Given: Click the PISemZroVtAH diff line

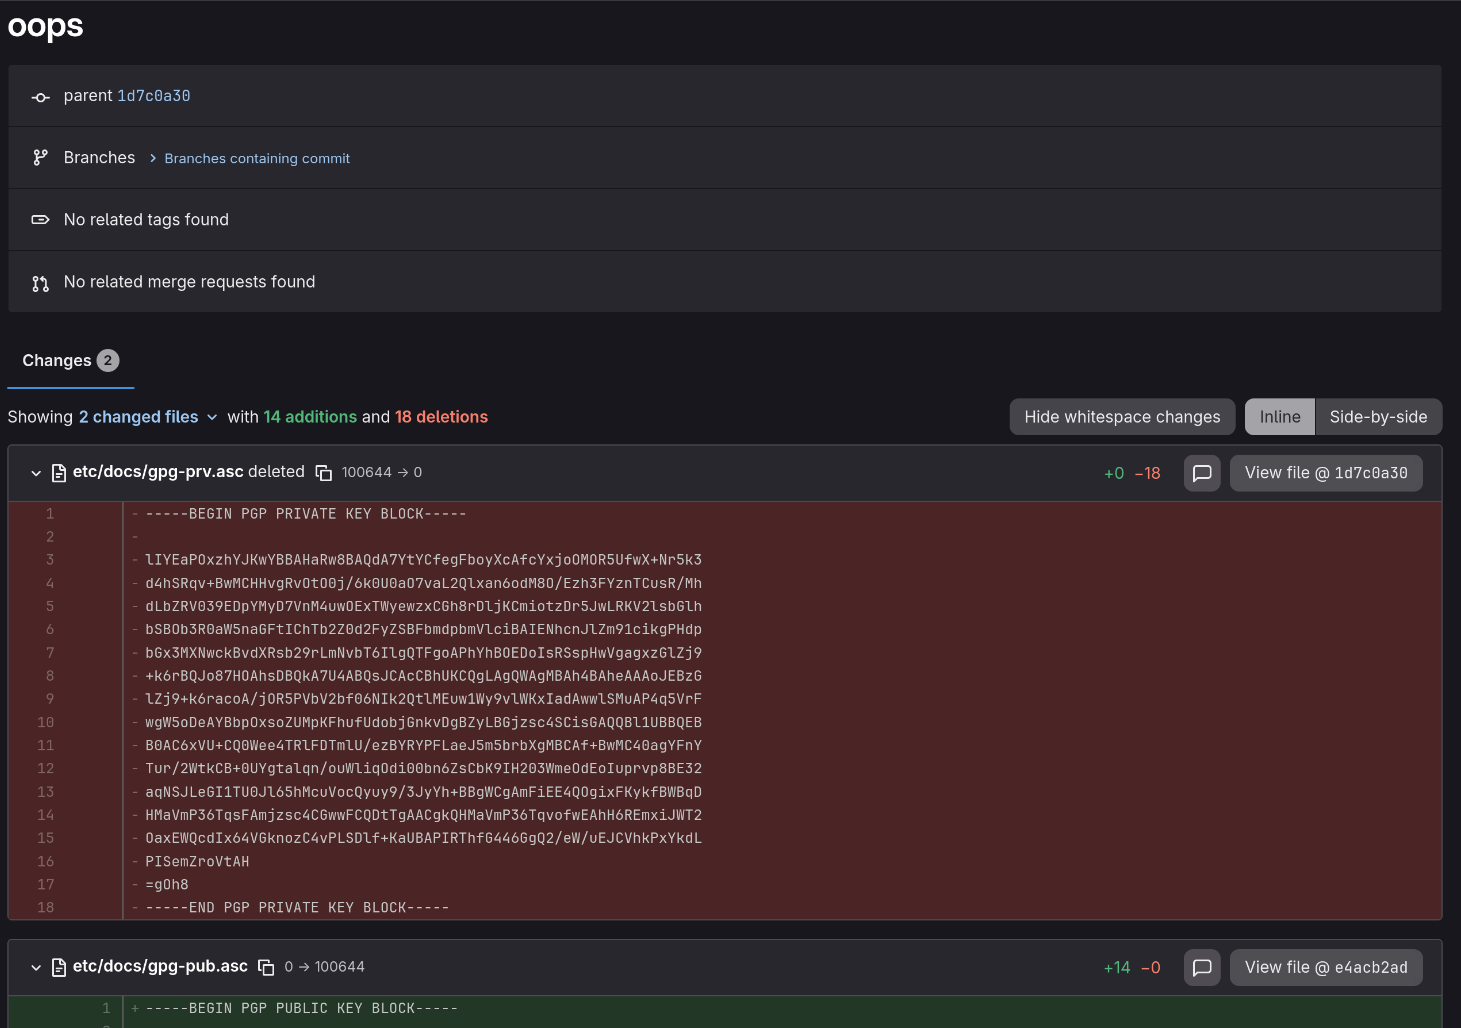Looking at the screenshot, I should pyautogui.click(x=197, y=862).
